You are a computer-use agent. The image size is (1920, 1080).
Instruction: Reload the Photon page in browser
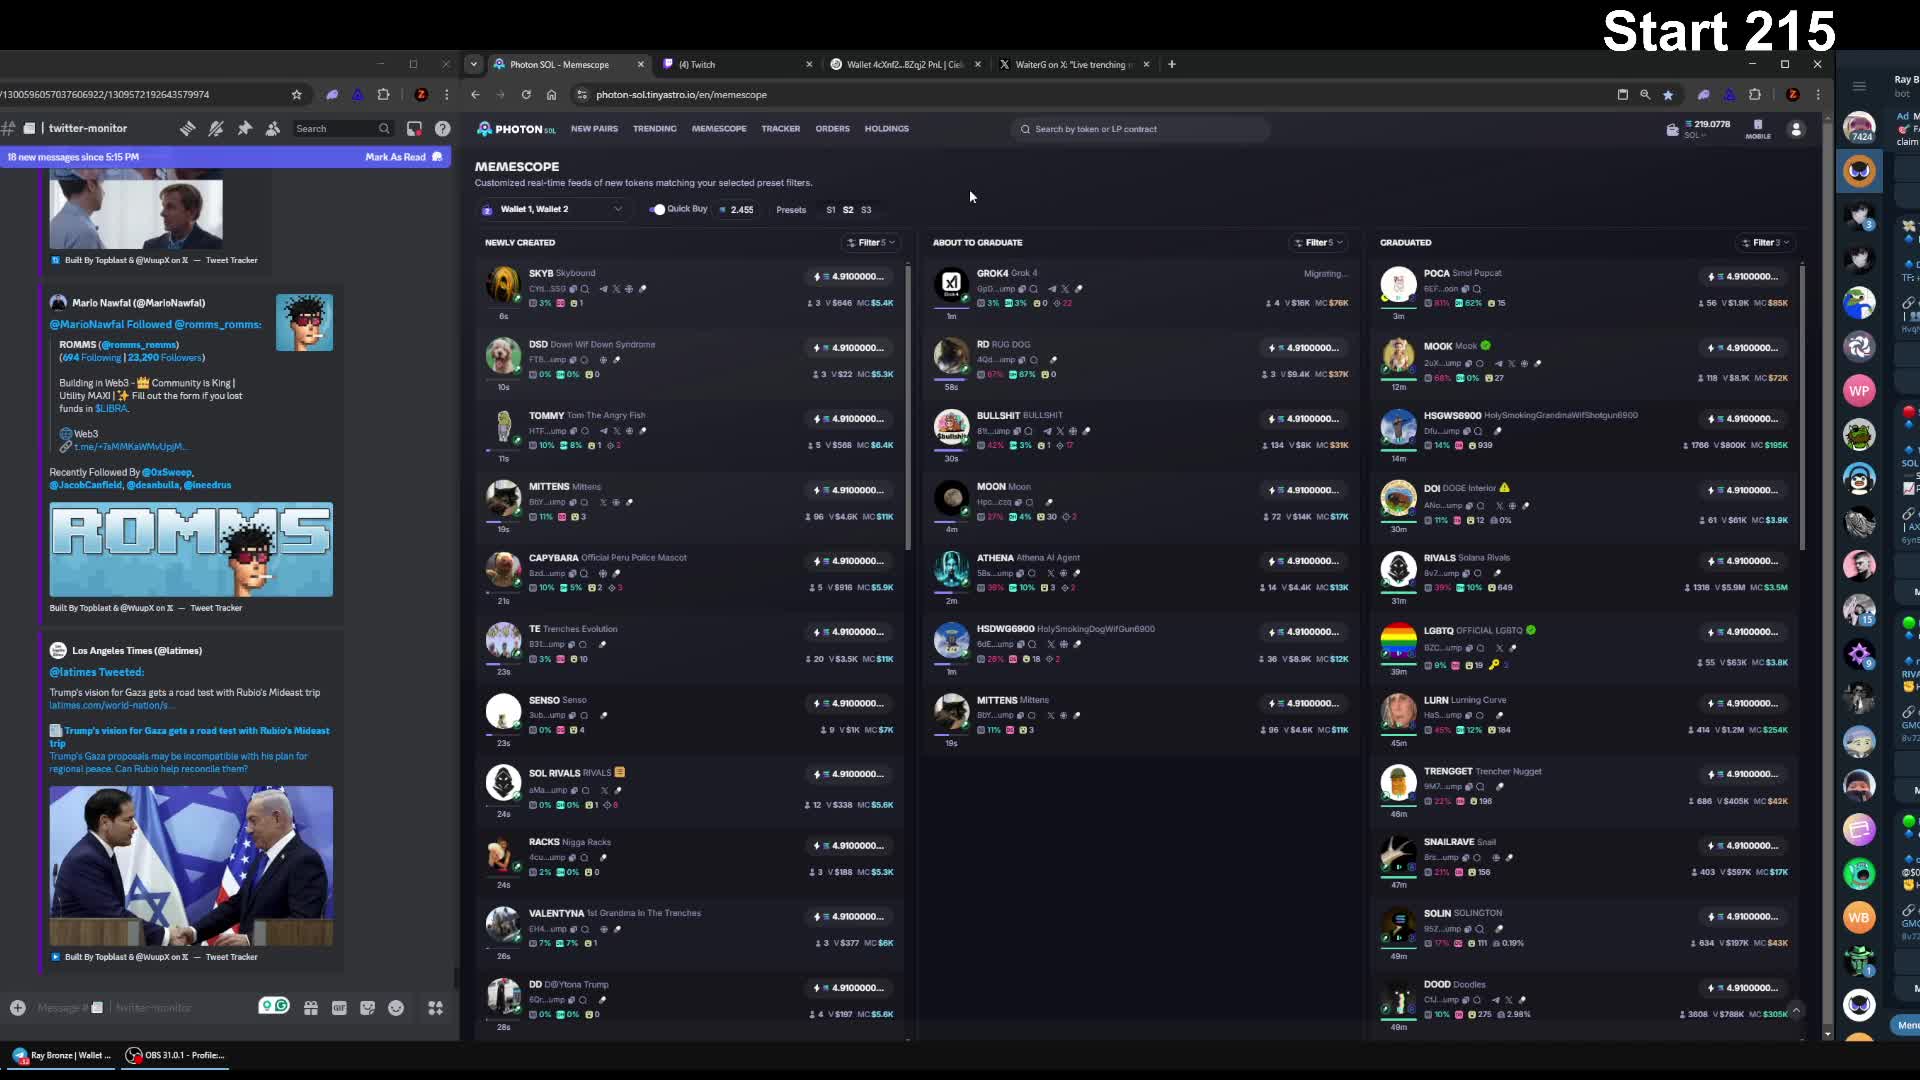(526, 94)
